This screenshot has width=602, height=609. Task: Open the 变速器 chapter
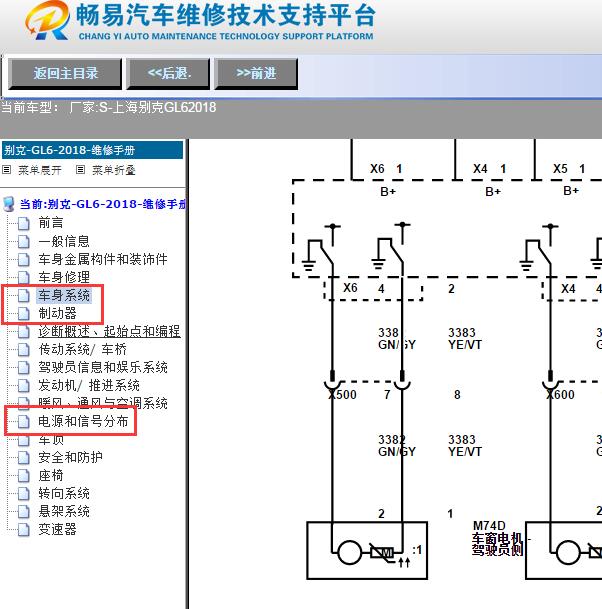pyautogui.click(x=57, y=529)
